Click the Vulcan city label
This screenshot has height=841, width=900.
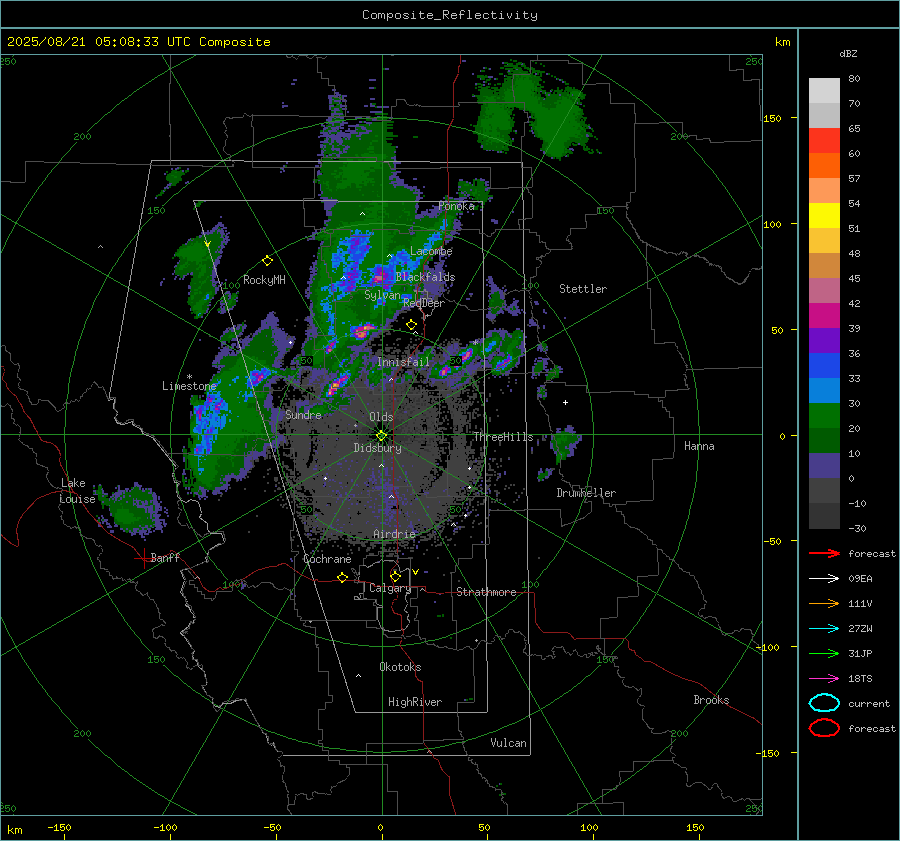508,743
